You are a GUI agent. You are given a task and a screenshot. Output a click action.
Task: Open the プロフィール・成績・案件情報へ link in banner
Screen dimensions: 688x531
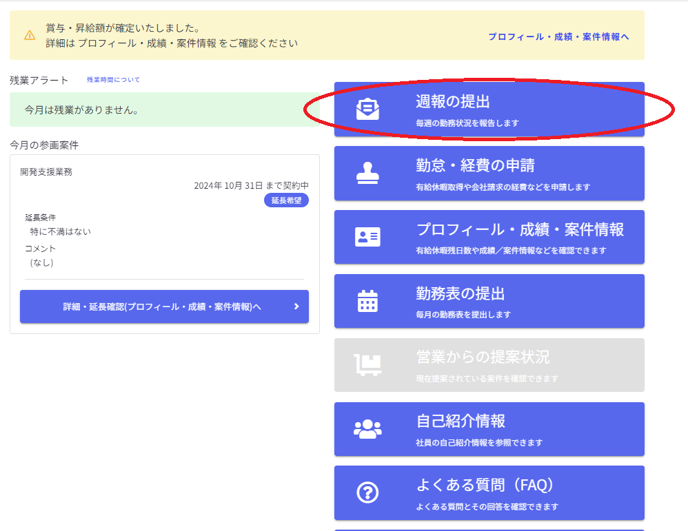tap(558, 37)
